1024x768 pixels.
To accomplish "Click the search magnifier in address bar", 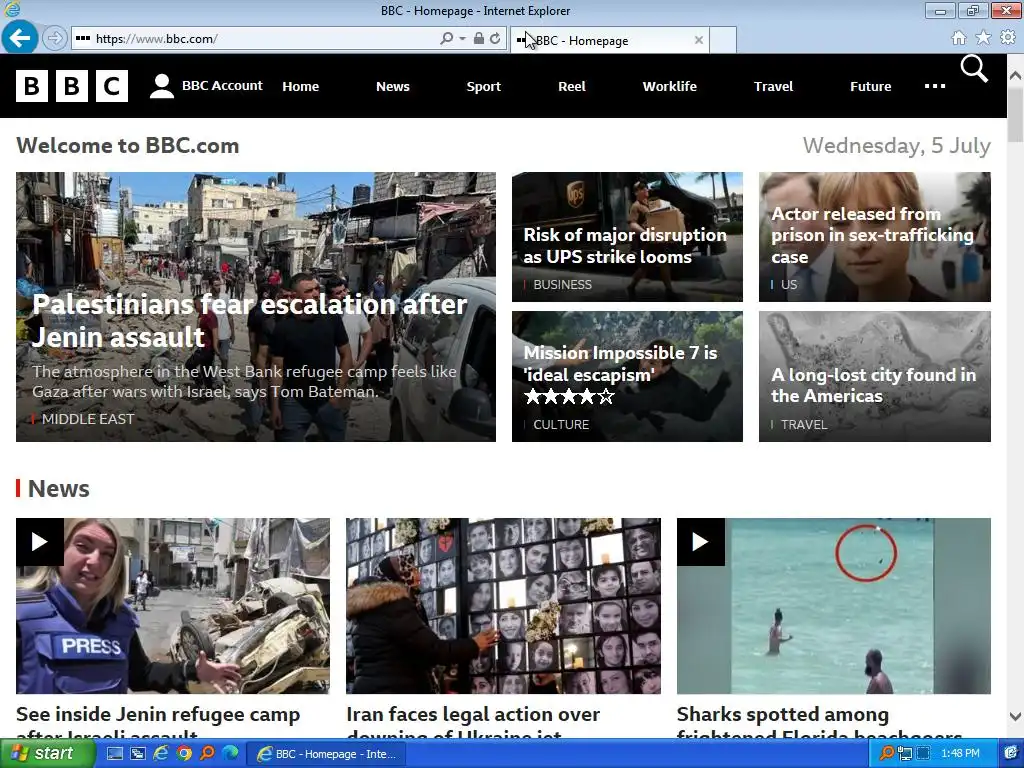I will pos(447,39).
